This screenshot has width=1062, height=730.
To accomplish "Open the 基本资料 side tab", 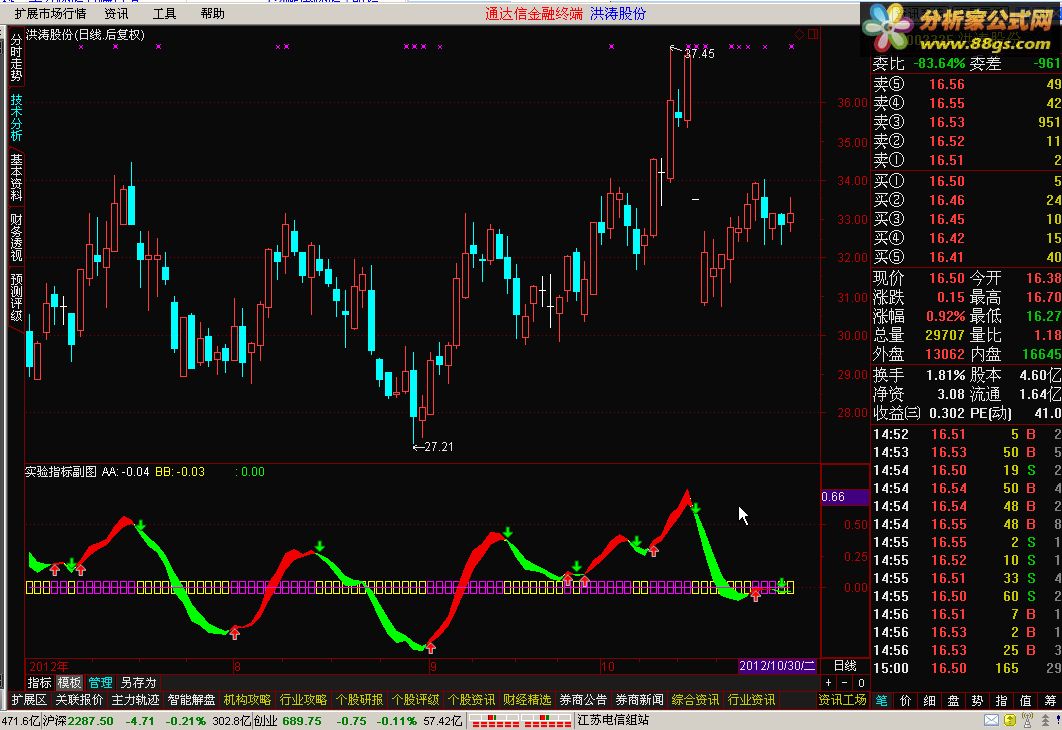I will click(16, 177).
